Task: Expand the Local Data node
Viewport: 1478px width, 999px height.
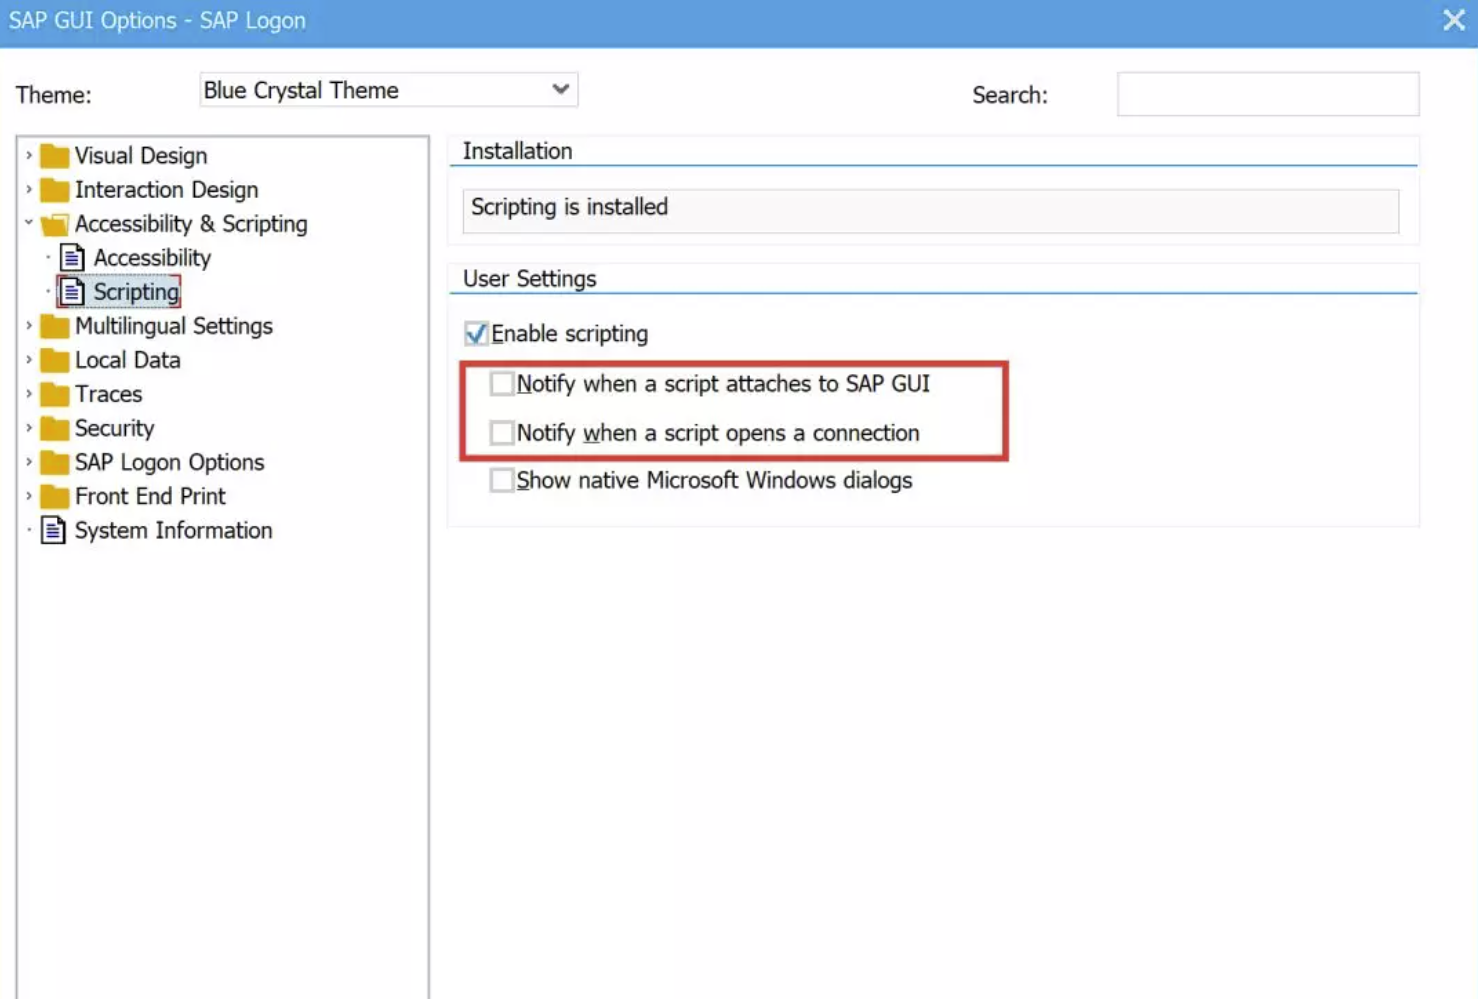Action: [29, 359]
